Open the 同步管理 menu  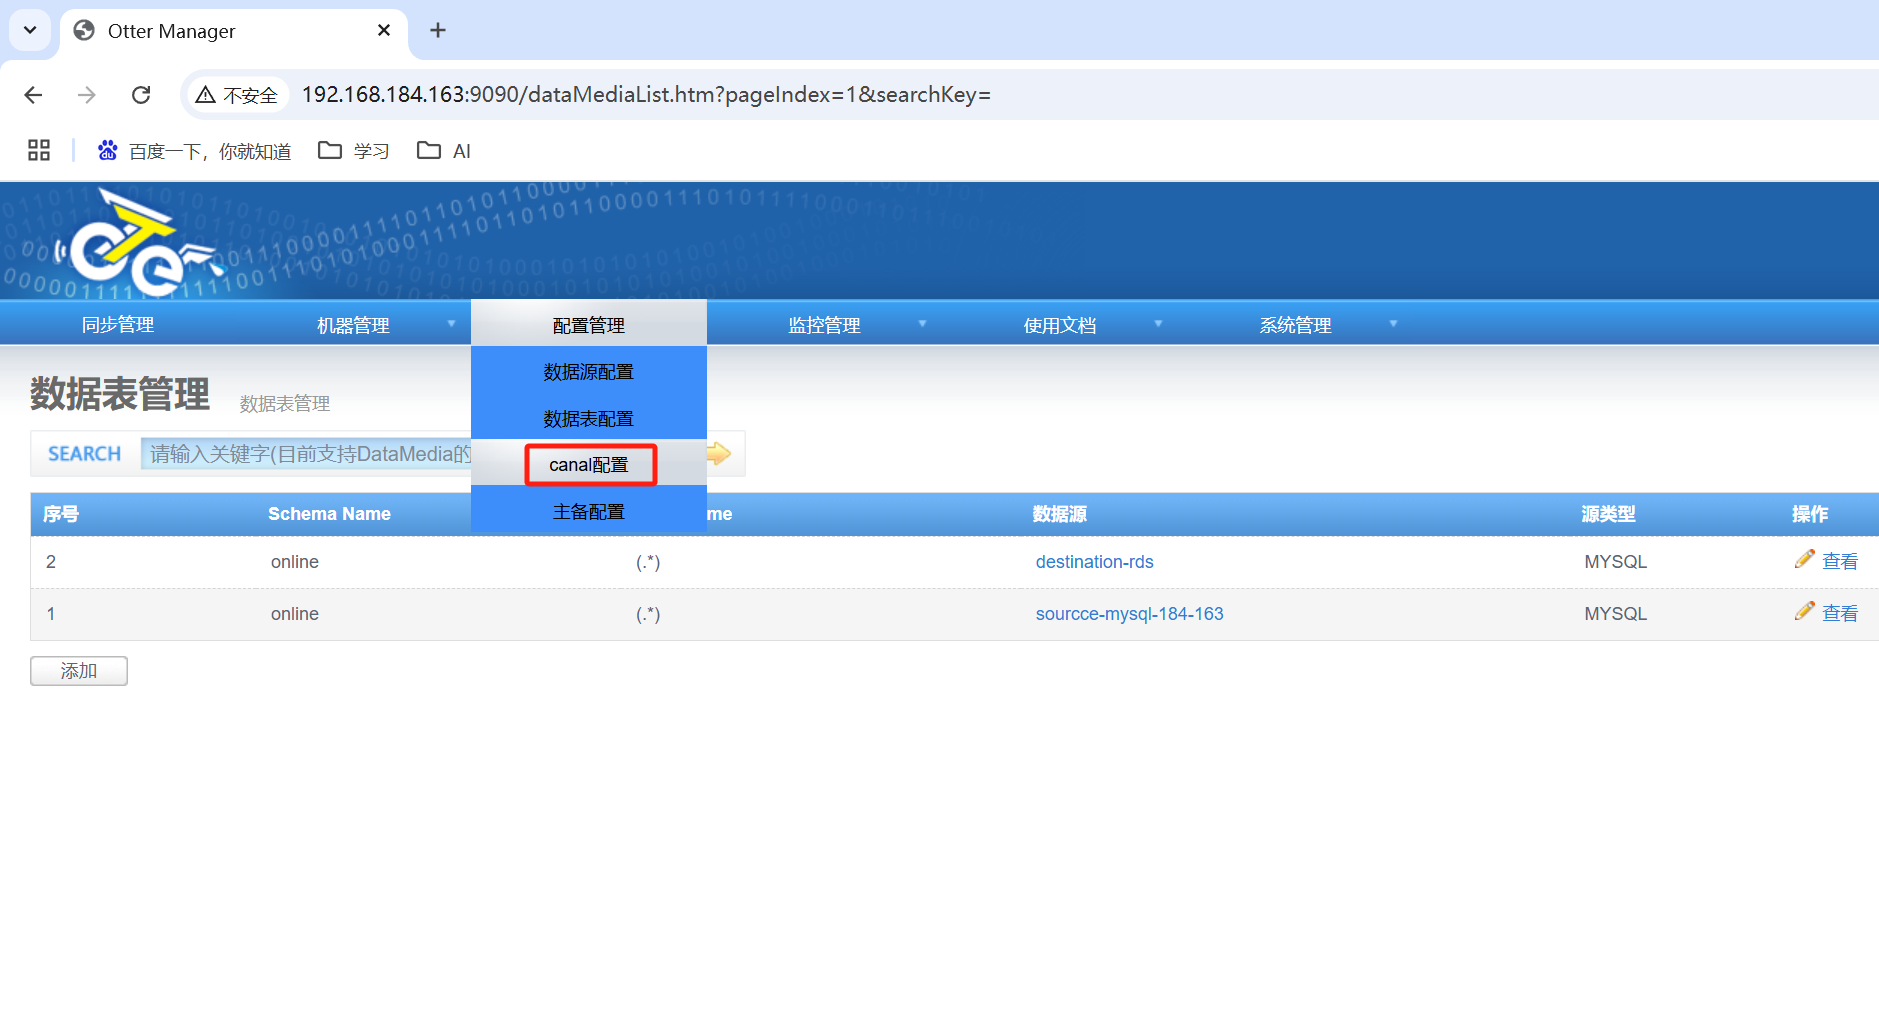click(x=118, y=325)
